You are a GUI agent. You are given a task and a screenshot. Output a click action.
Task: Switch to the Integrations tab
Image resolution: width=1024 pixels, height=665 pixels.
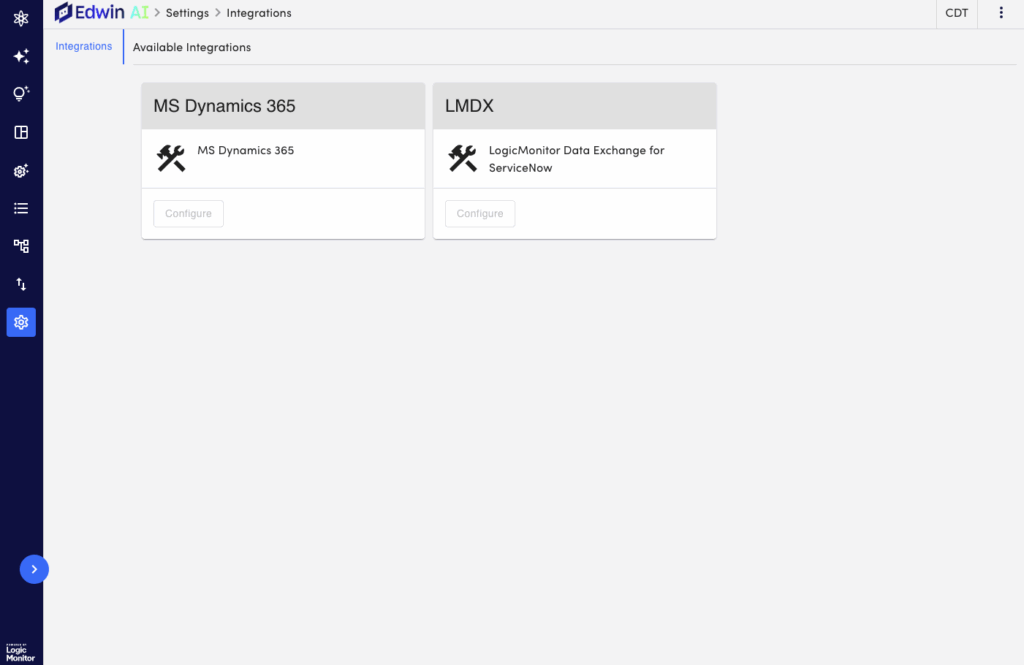[84, 46]
